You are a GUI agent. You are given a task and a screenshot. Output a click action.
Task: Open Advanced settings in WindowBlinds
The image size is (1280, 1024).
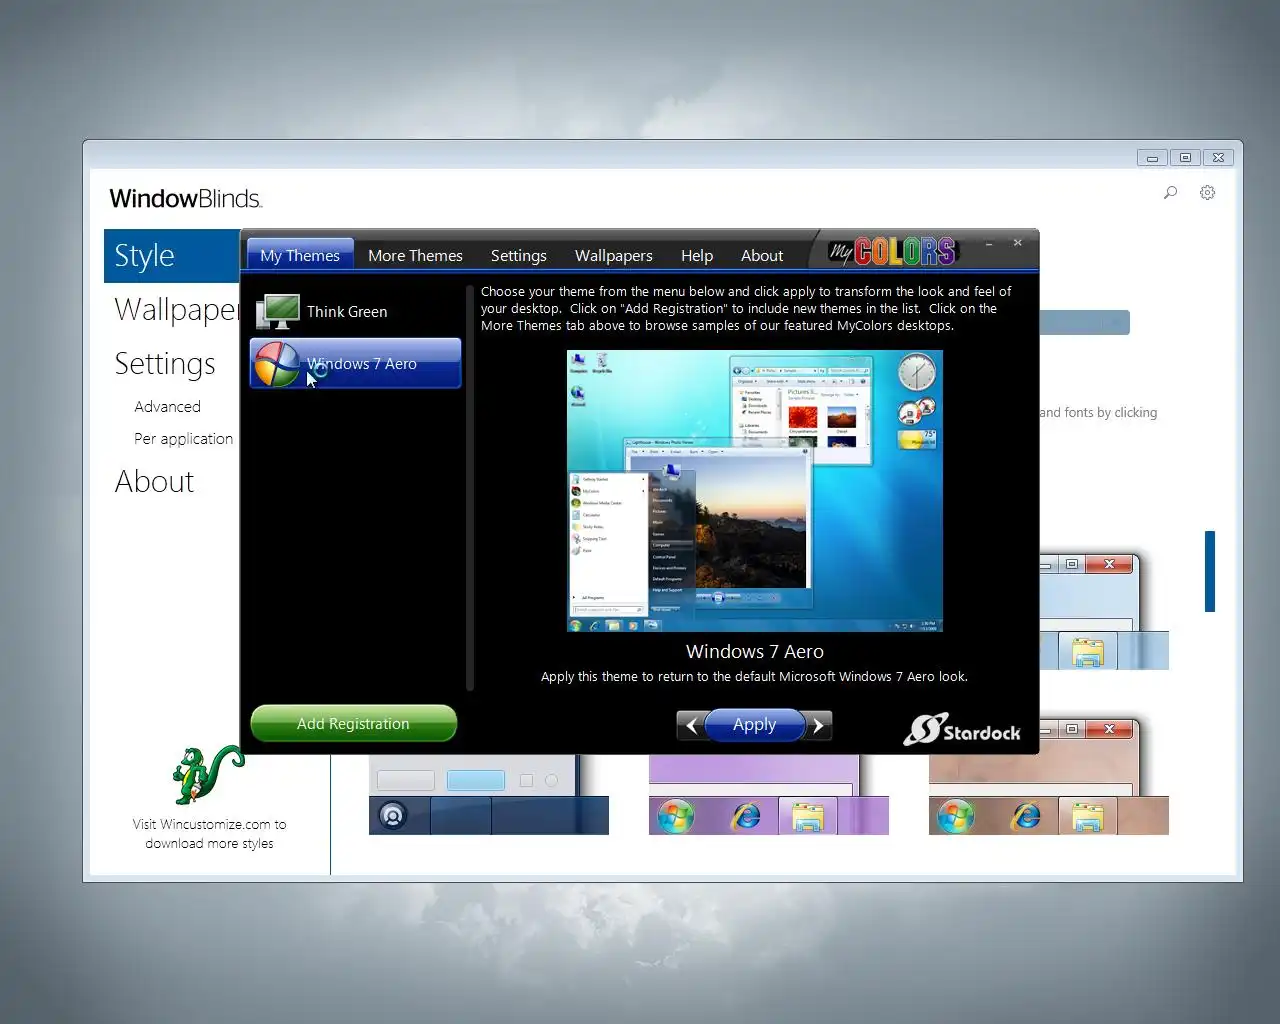point(167,407)
